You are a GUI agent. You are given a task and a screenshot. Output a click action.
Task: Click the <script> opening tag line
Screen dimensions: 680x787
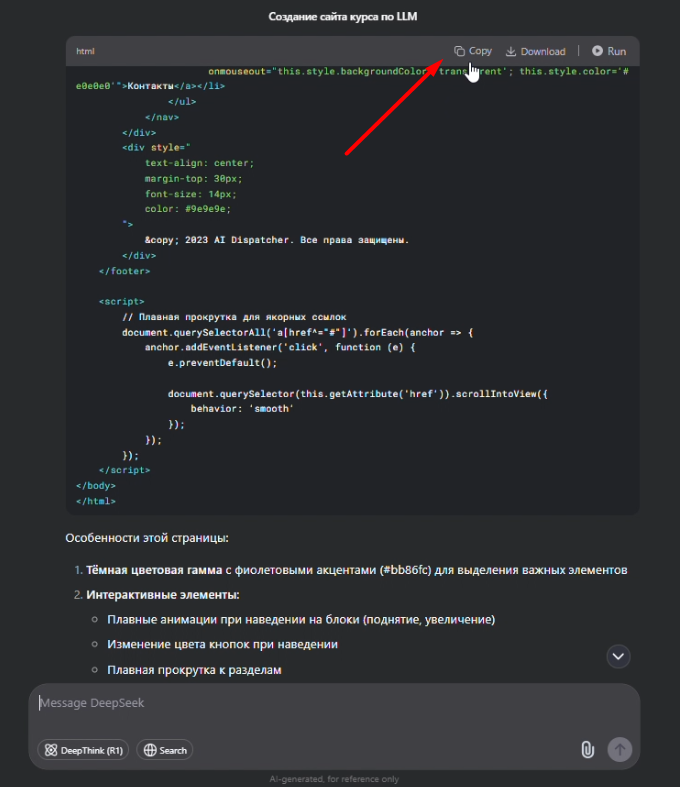[x=121, y=302]
